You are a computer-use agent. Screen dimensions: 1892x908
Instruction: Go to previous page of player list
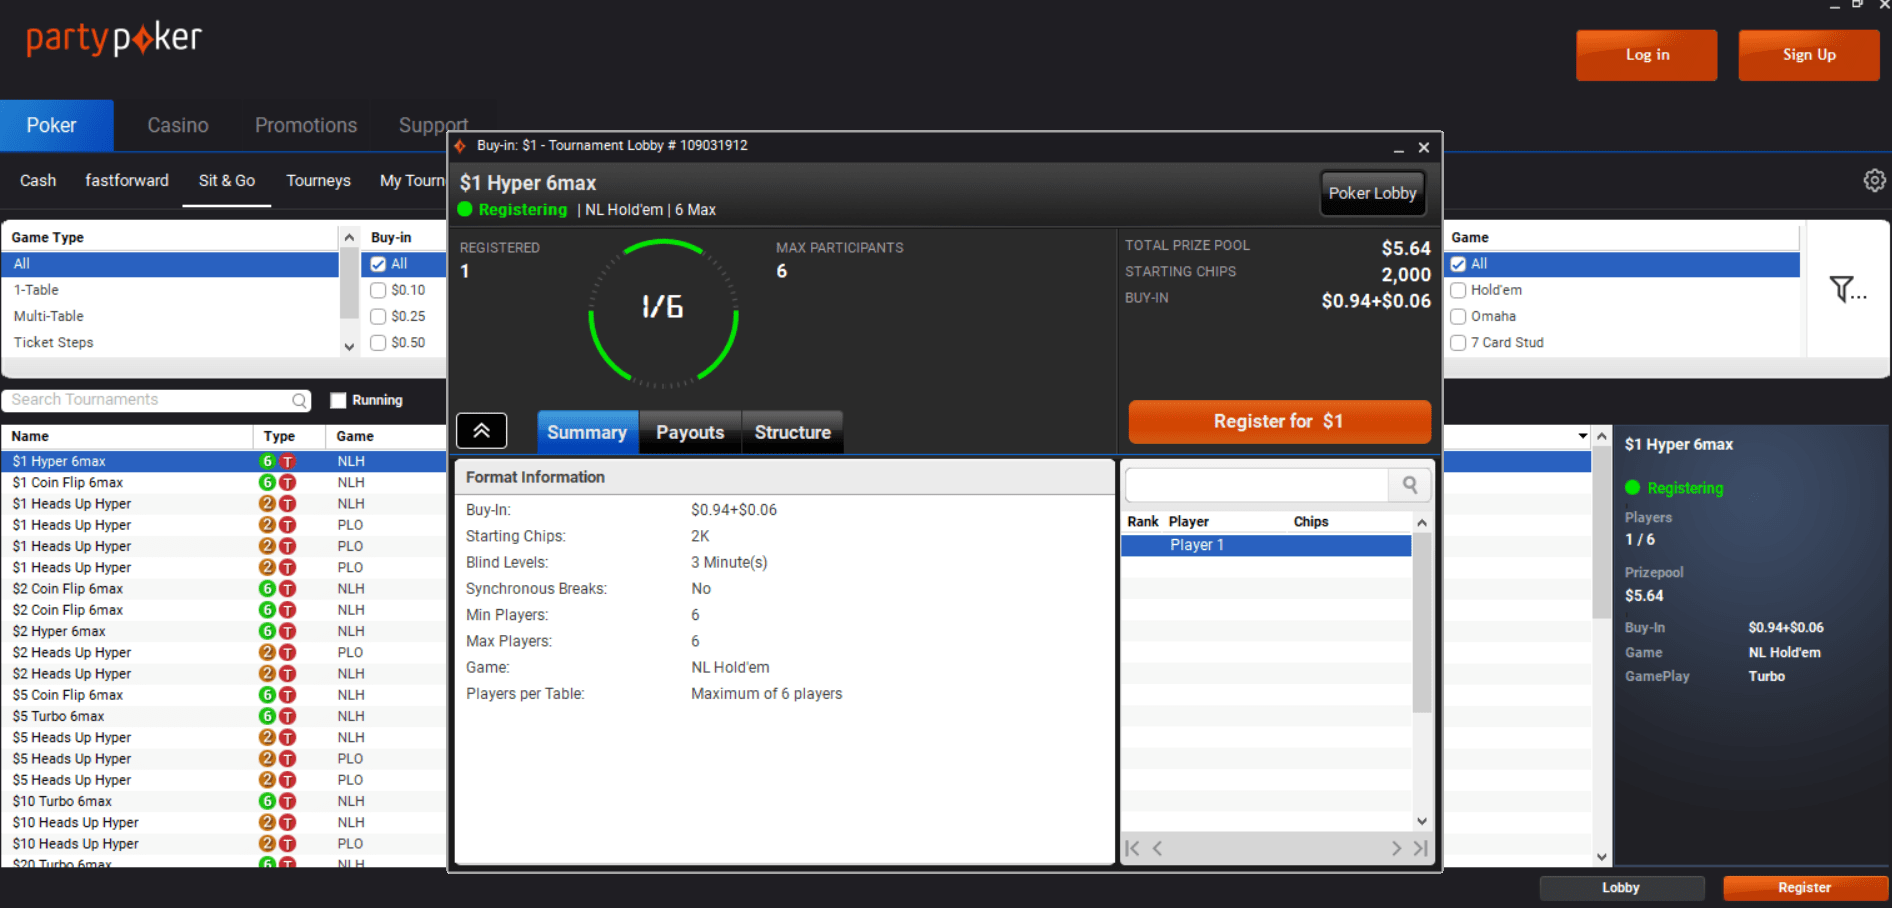(x=1157, y=848)
